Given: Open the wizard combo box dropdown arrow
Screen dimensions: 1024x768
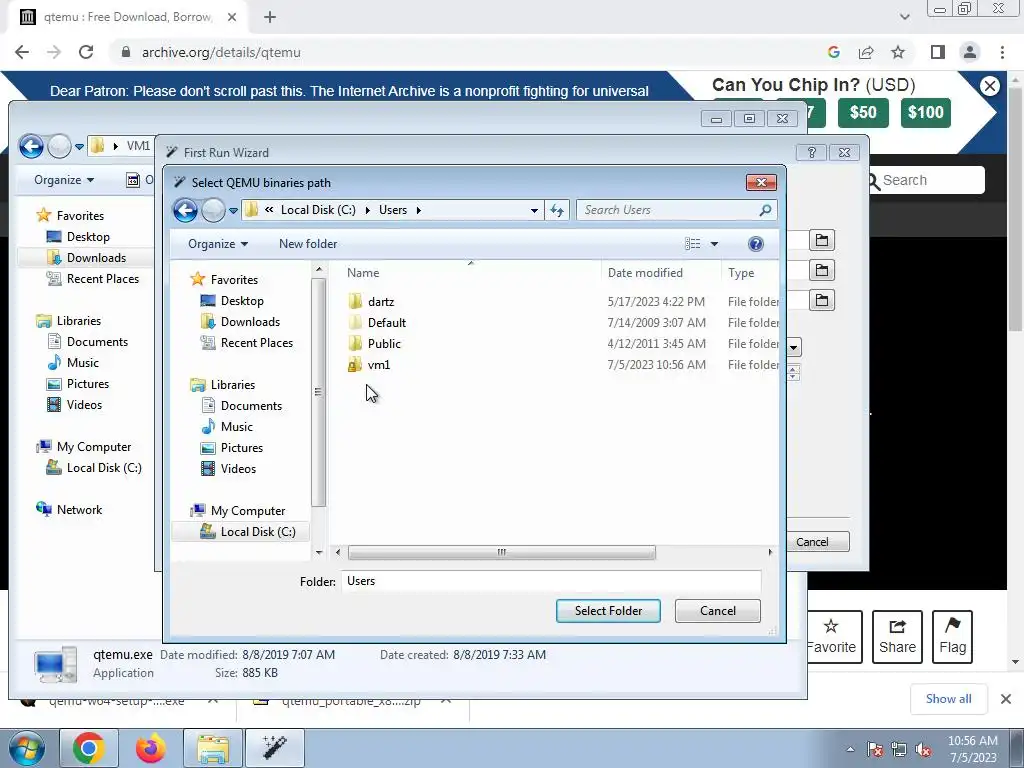Looking at the screenshot, I should [793, 347].
